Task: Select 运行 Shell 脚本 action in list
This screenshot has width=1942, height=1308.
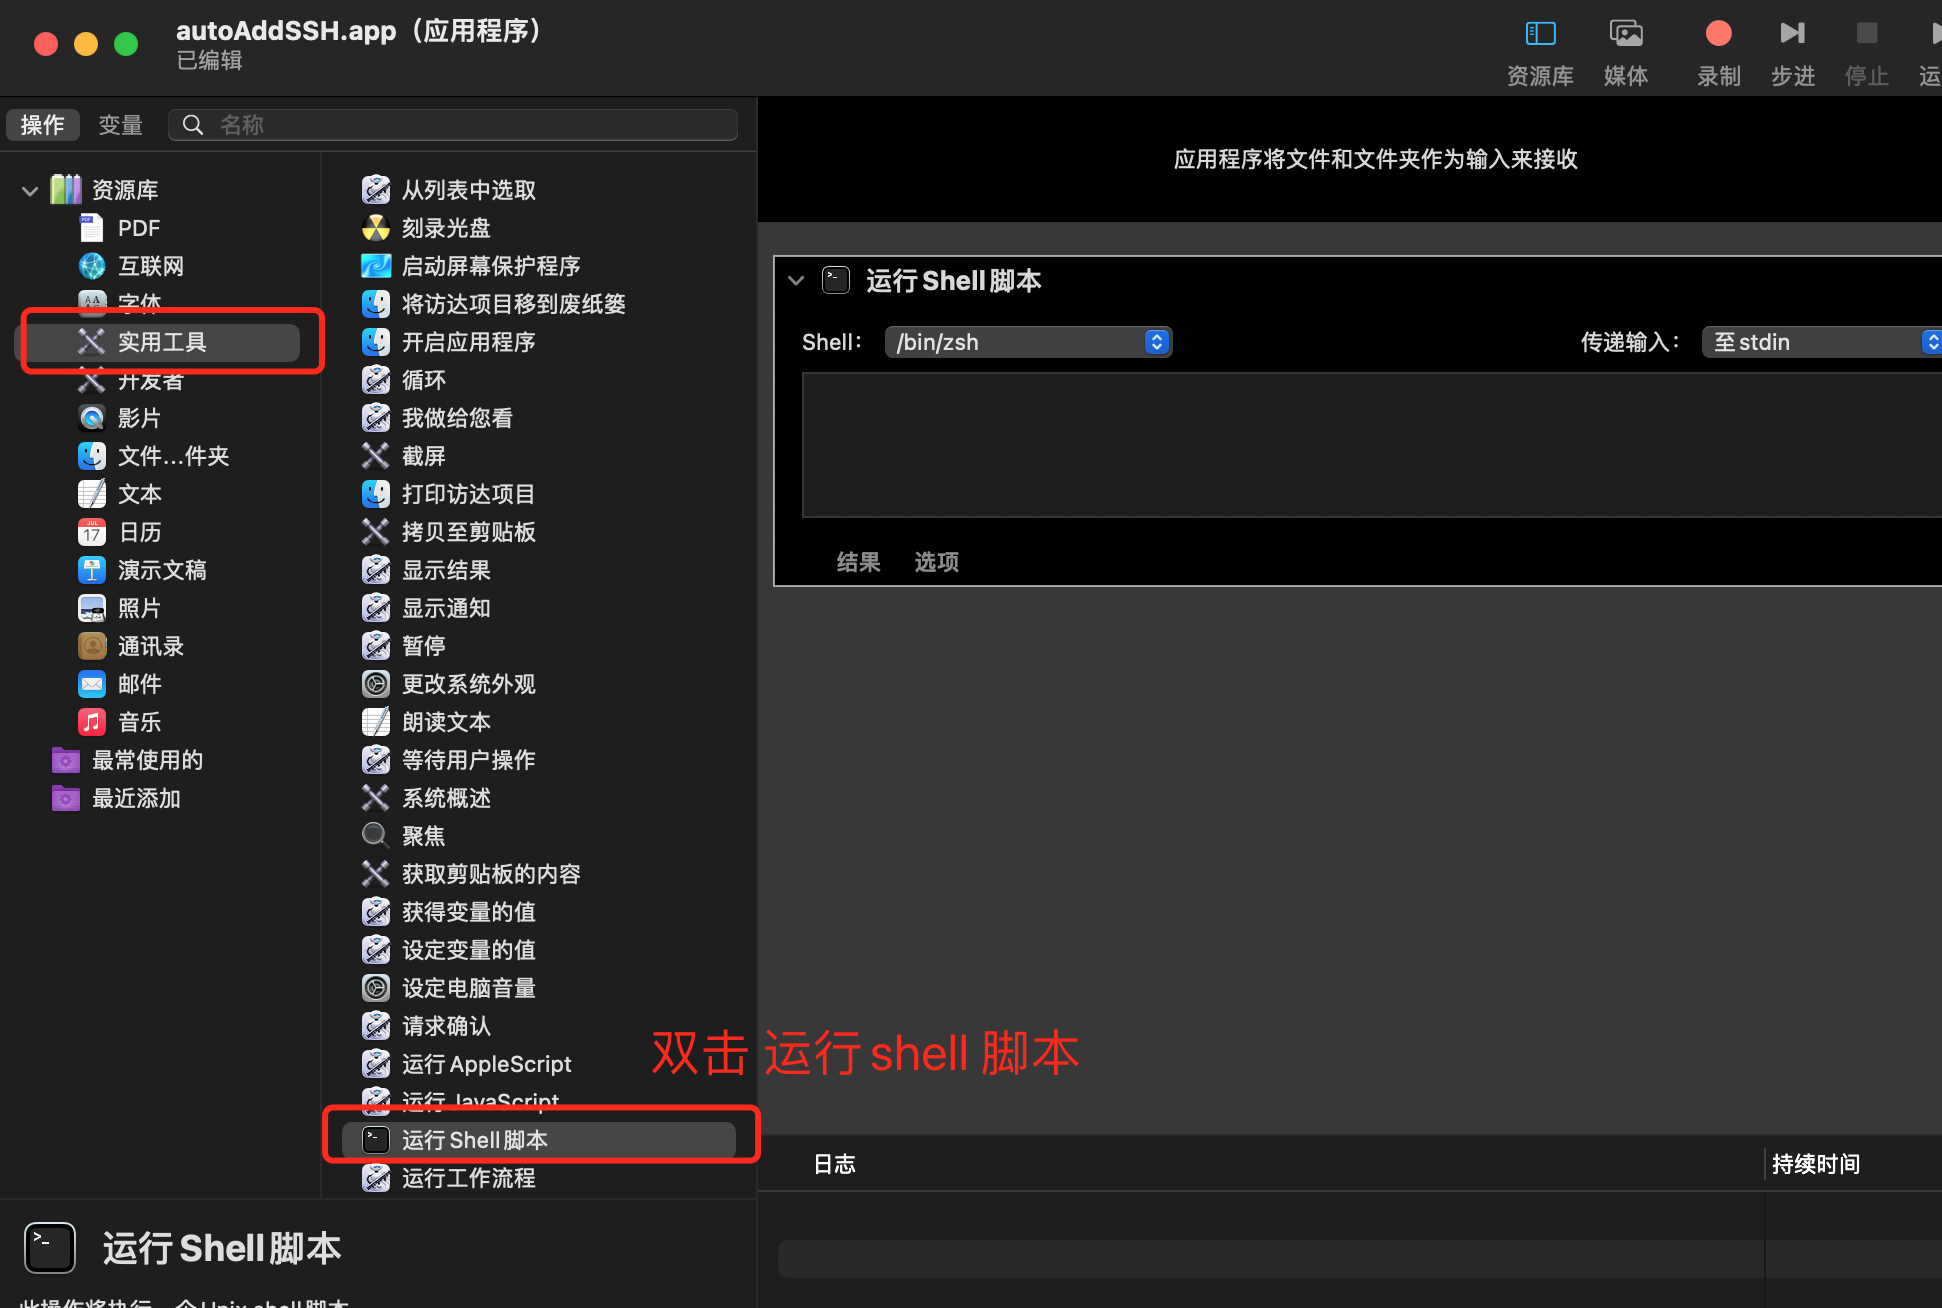Action: click(x=474, y=1140)
